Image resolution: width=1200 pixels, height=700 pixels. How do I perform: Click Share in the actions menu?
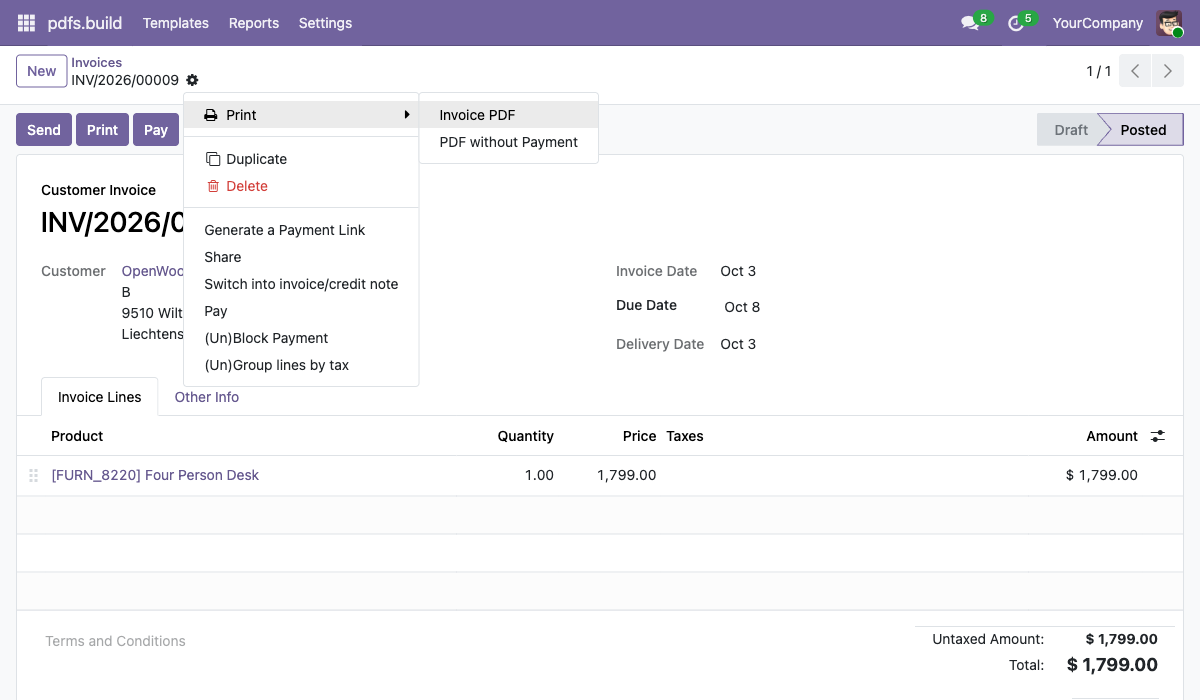point(301,257)
